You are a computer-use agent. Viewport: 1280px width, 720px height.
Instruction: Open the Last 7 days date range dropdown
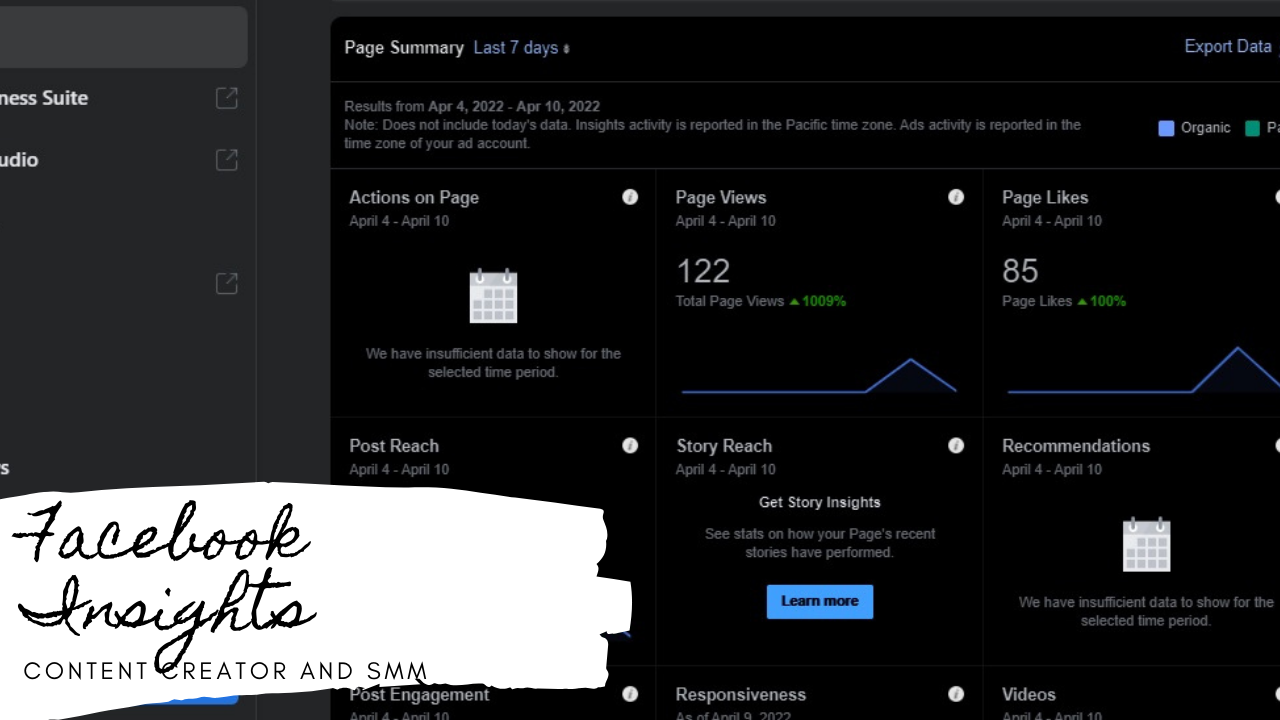coord(521,48)
